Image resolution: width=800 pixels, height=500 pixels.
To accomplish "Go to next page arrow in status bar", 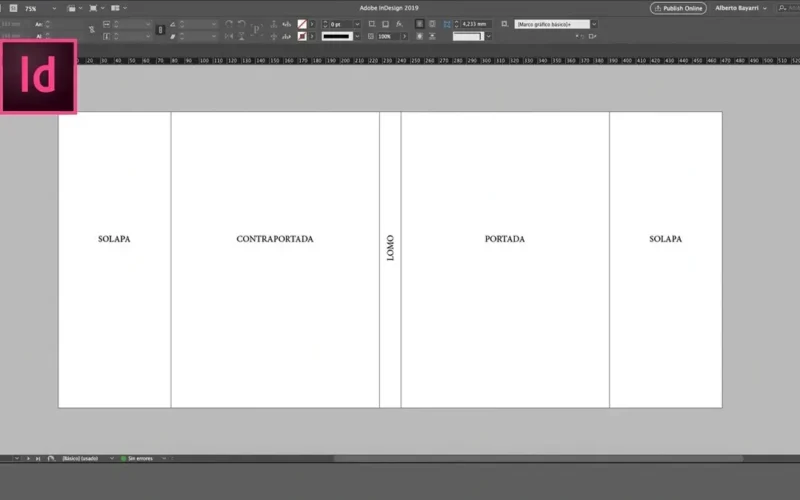I will tap(27, 458).
